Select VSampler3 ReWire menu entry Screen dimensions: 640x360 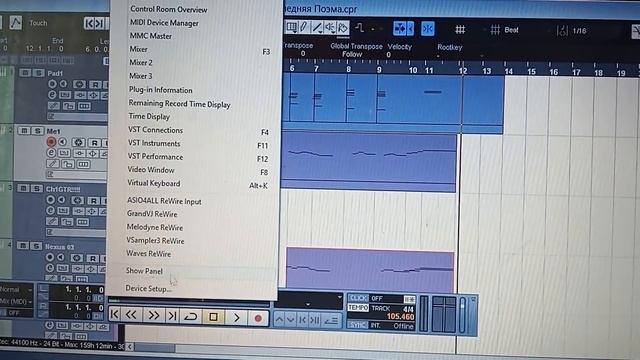point(155,241)
